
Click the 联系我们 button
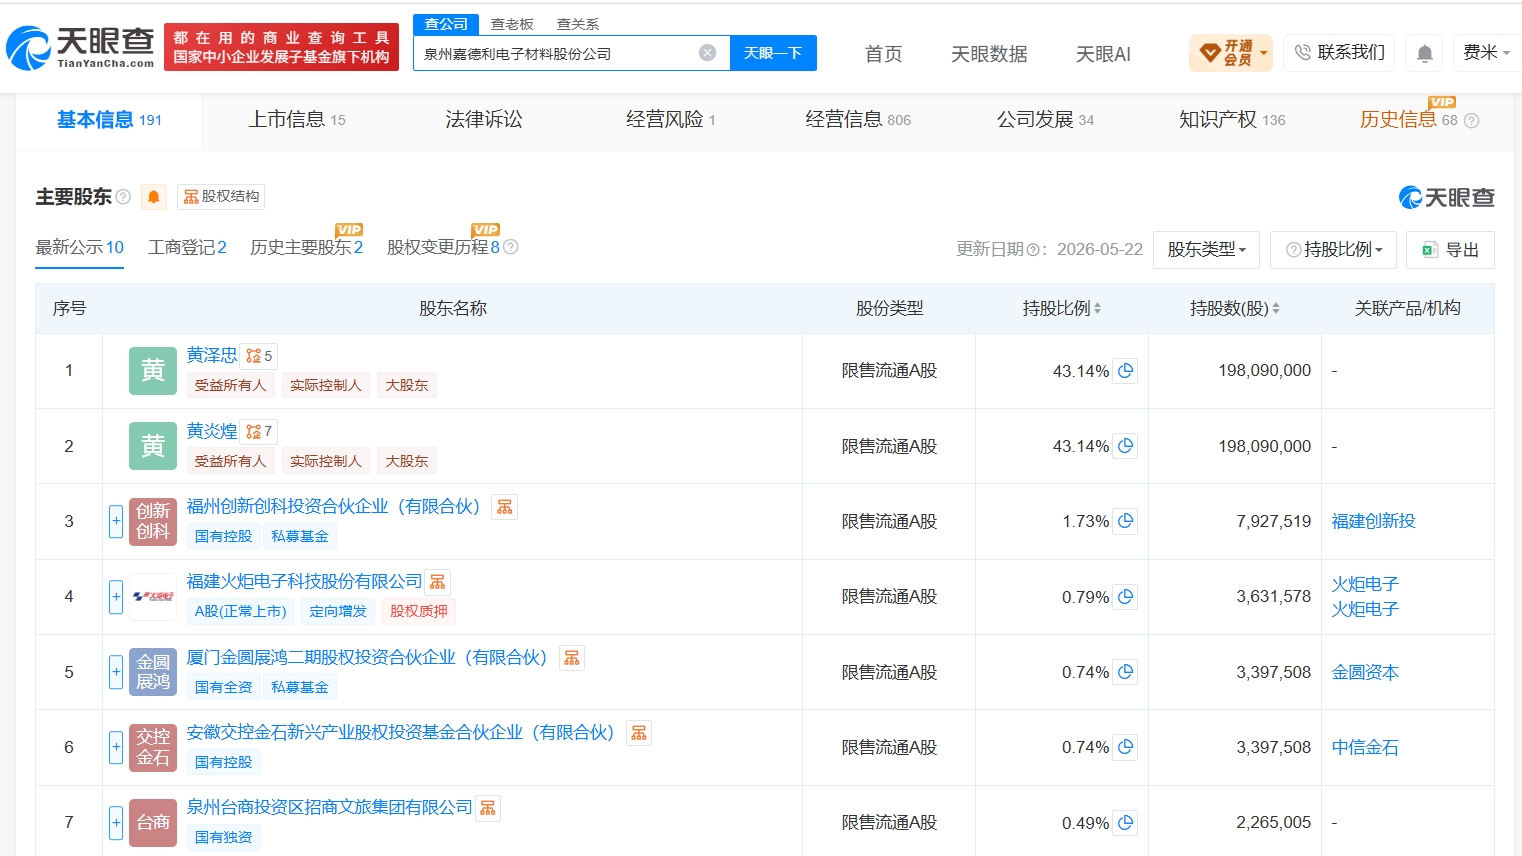coord(1339,53)
